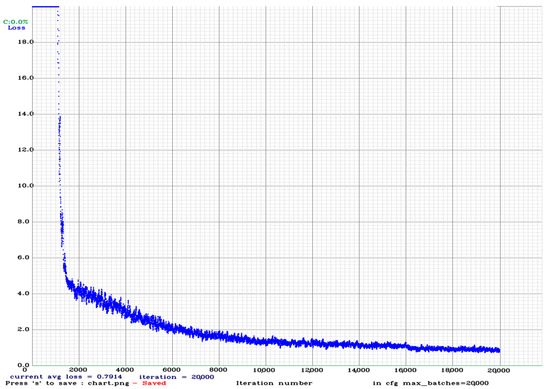Image resolution: width=550 pixels, height=389 pixels.
Task: Click the flat clipped loss line at chart top
Action: pyautogui.click(x=46, y=7)
